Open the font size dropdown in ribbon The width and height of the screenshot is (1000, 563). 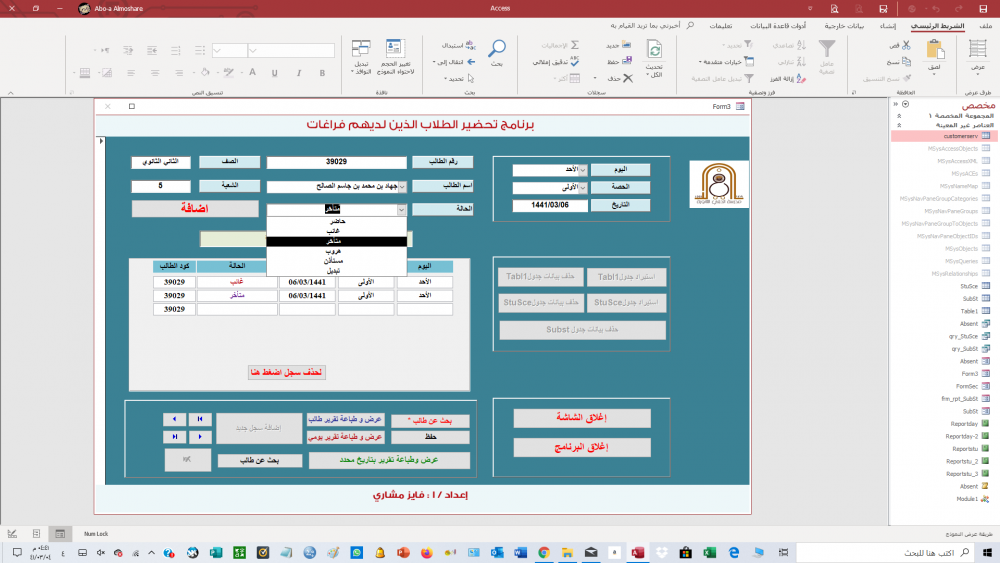coord(217,50)
